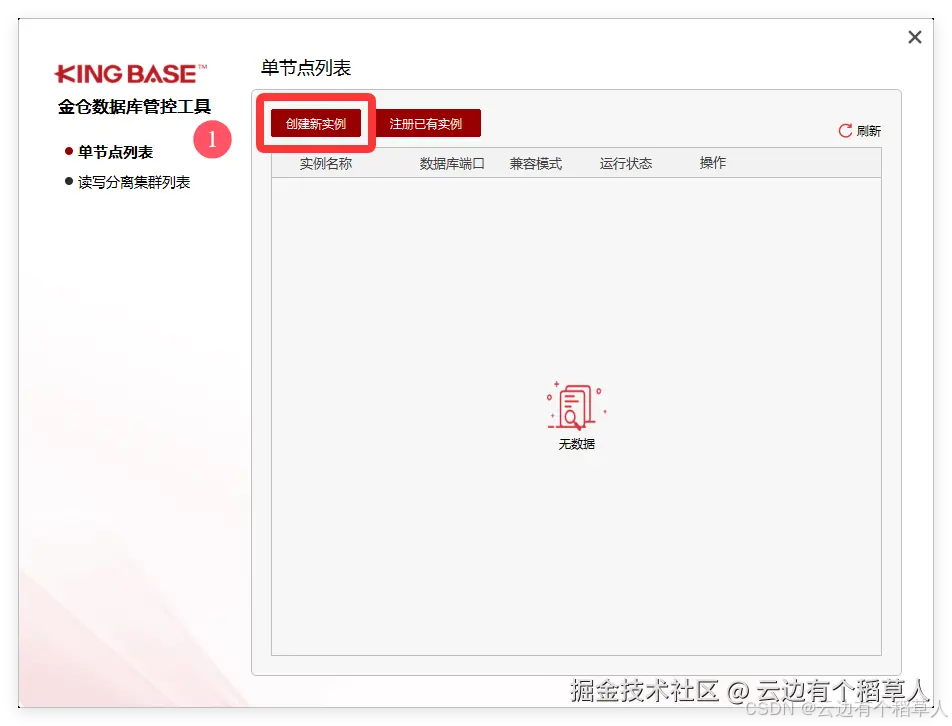Click the 操作 column header
The width and height of the screenshot is (952, 726).
(712, 163)
